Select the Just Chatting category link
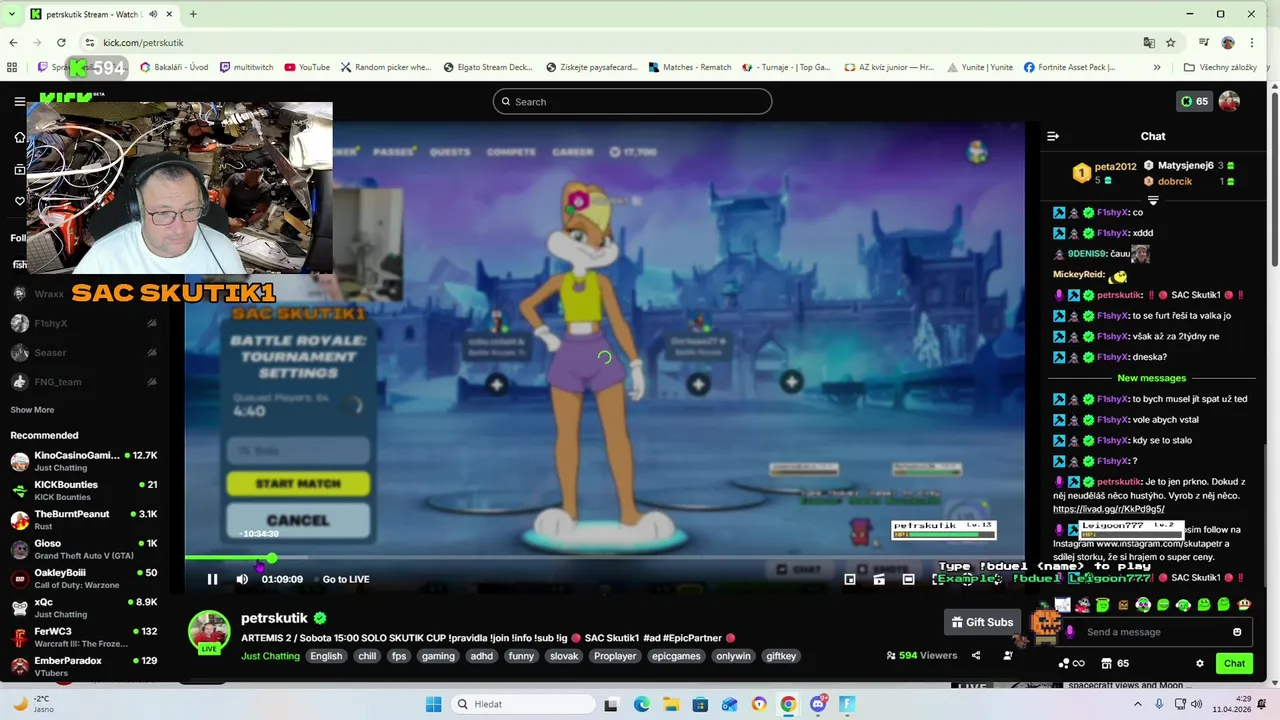The width and height of the screenshot is (1280, 720). [x=270, y=656]
